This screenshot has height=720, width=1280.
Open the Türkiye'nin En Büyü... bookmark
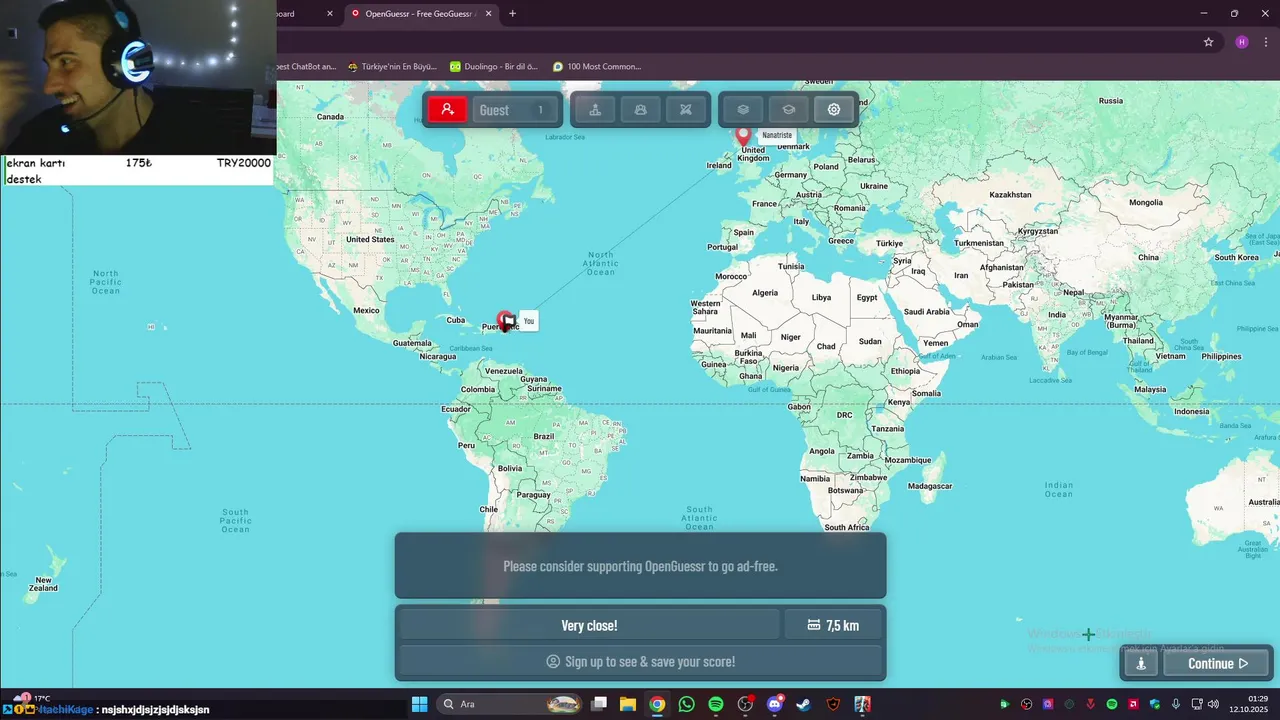point(392,67)
